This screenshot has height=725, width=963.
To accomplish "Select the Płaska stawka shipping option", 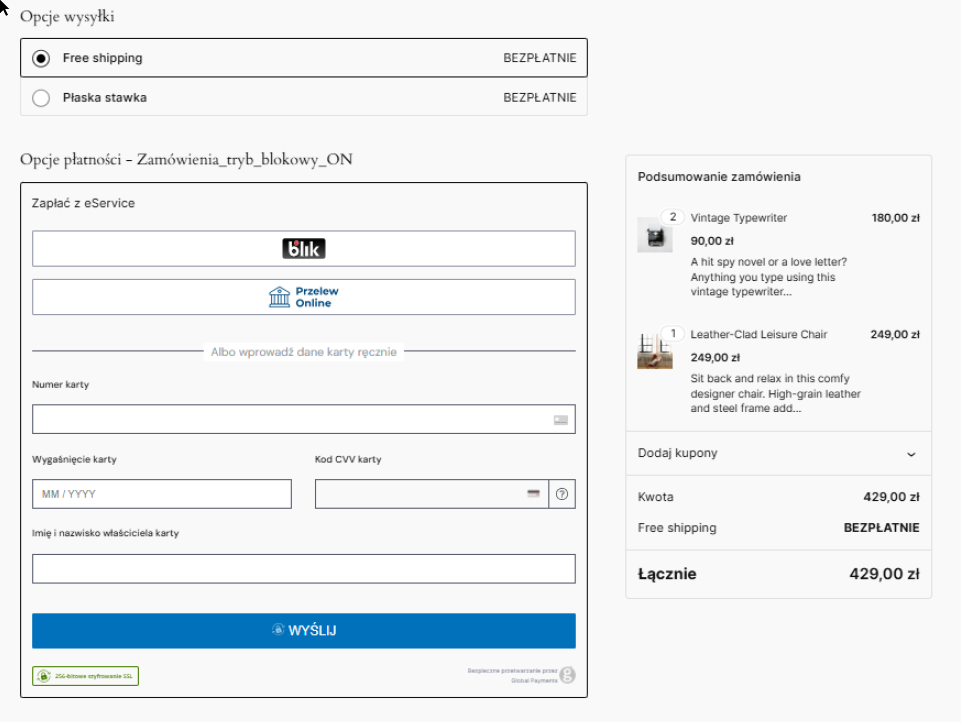I will tap(41, 98).
